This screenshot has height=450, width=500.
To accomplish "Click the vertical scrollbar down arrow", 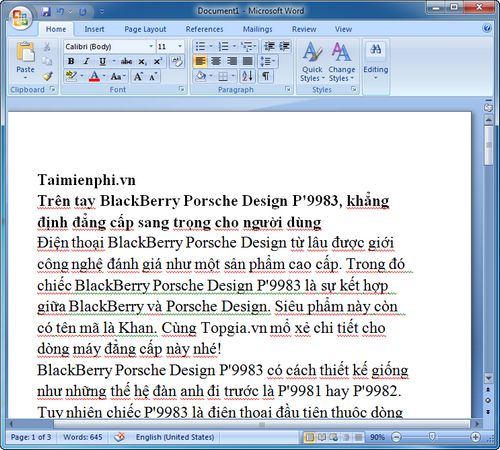I will click(x=489, y=378).
